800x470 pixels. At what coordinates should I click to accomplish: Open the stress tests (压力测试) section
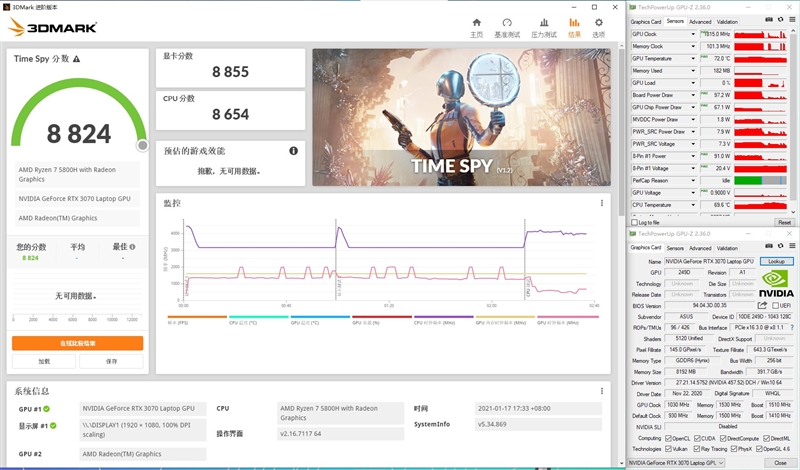pyautogui.click(x=544, y=28)
